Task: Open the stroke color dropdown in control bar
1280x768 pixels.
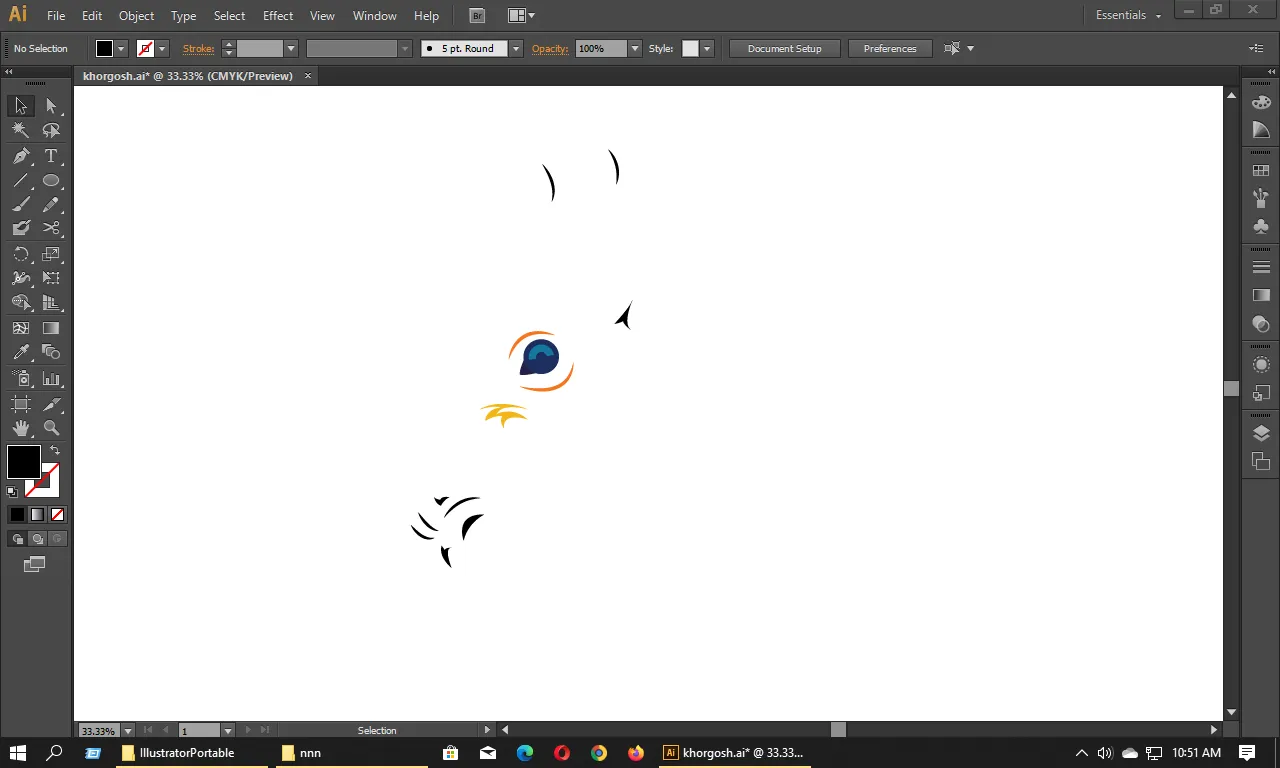Action: coord(162,48)
